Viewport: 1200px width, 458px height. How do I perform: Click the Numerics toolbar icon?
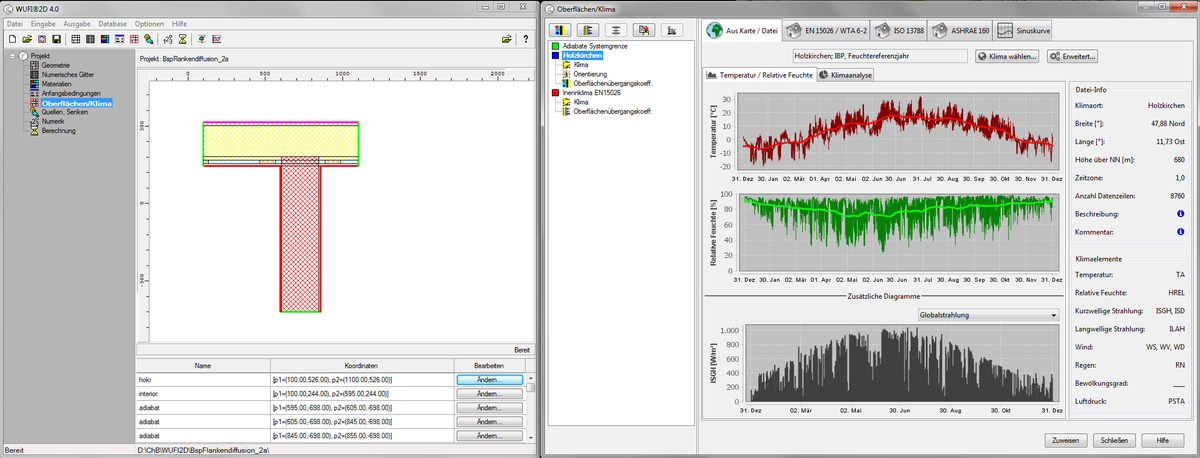click(x=167, y=39)
